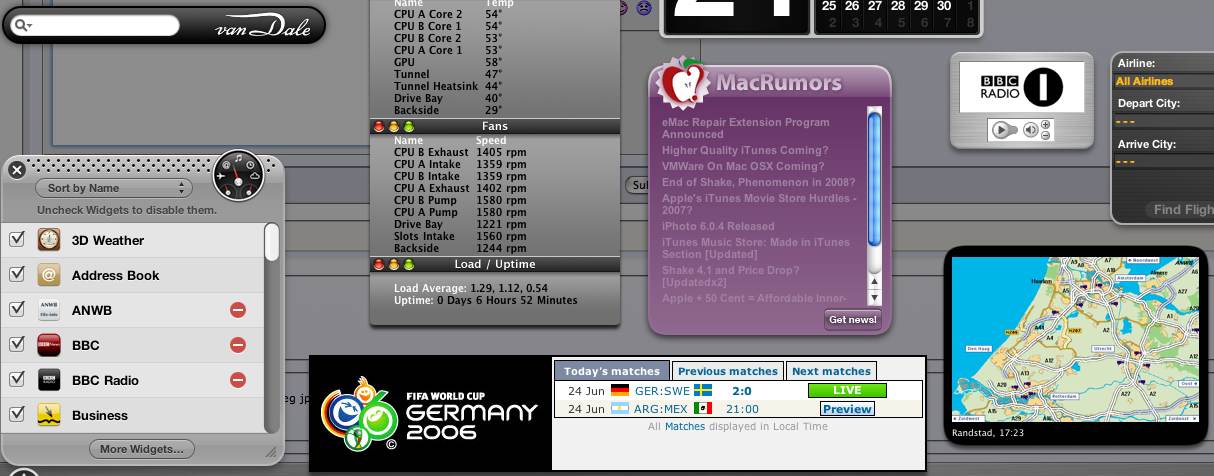
Task: Click the BBC Radio 1 logo
Action: pos(1021,87)
